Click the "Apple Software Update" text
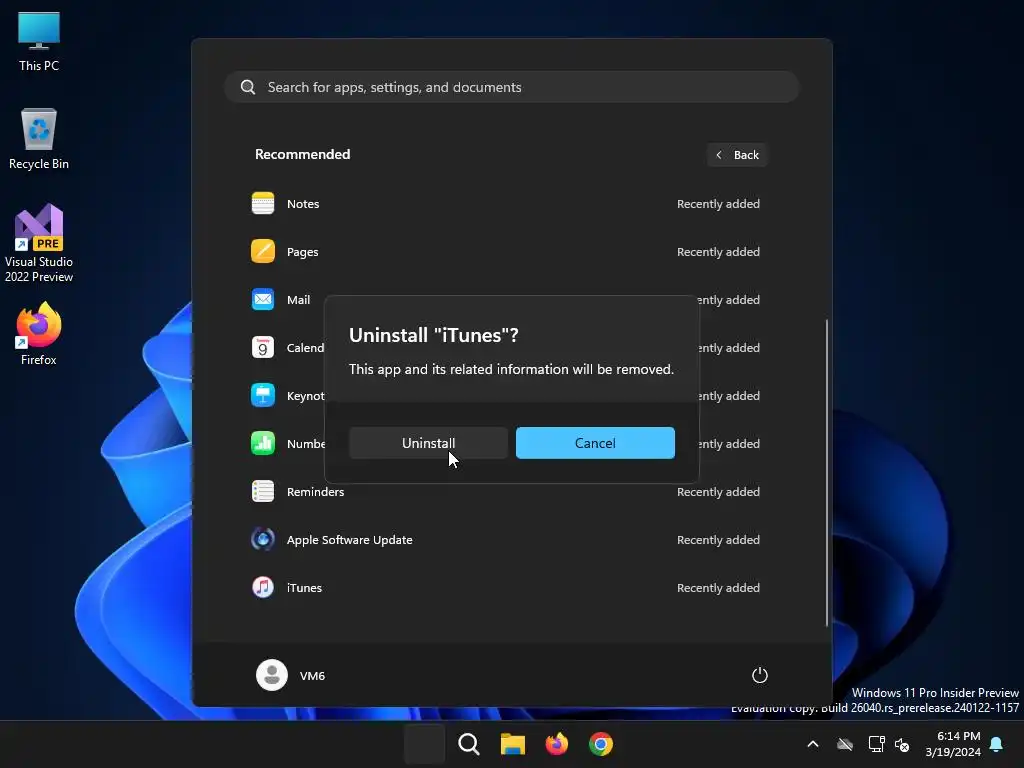Image resolution: width=1024 pixels, height=768 pixels. coord(349,540)
